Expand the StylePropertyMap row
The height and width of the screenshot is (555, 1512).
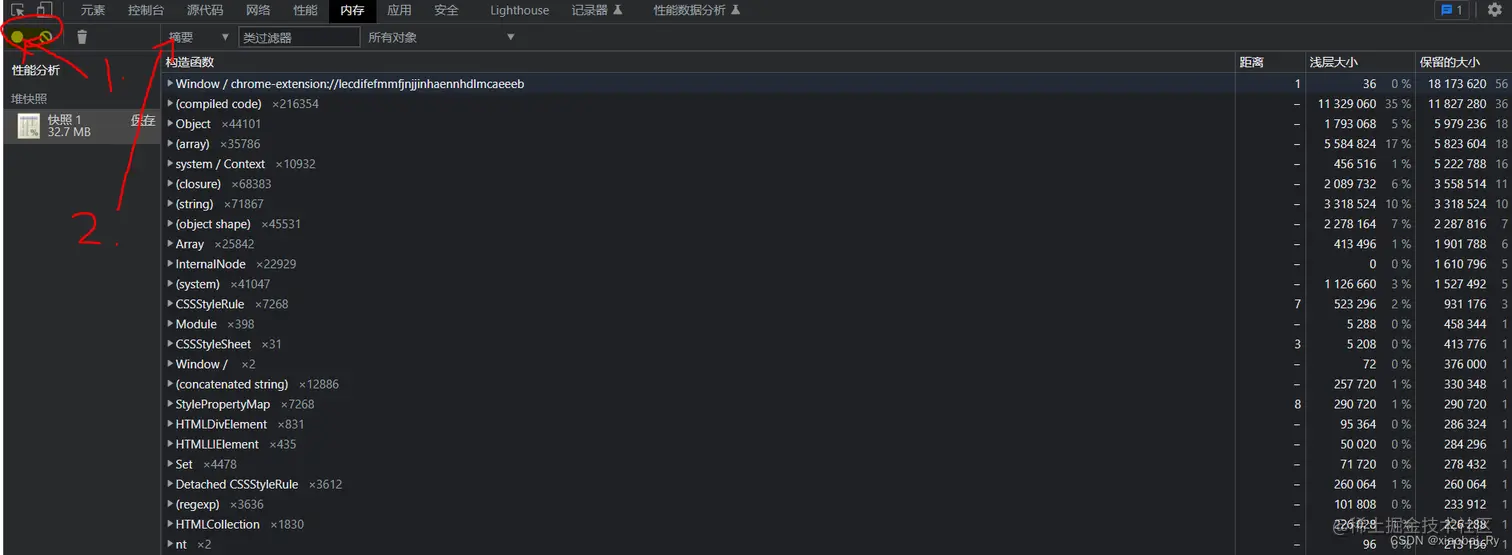point(170,404)
